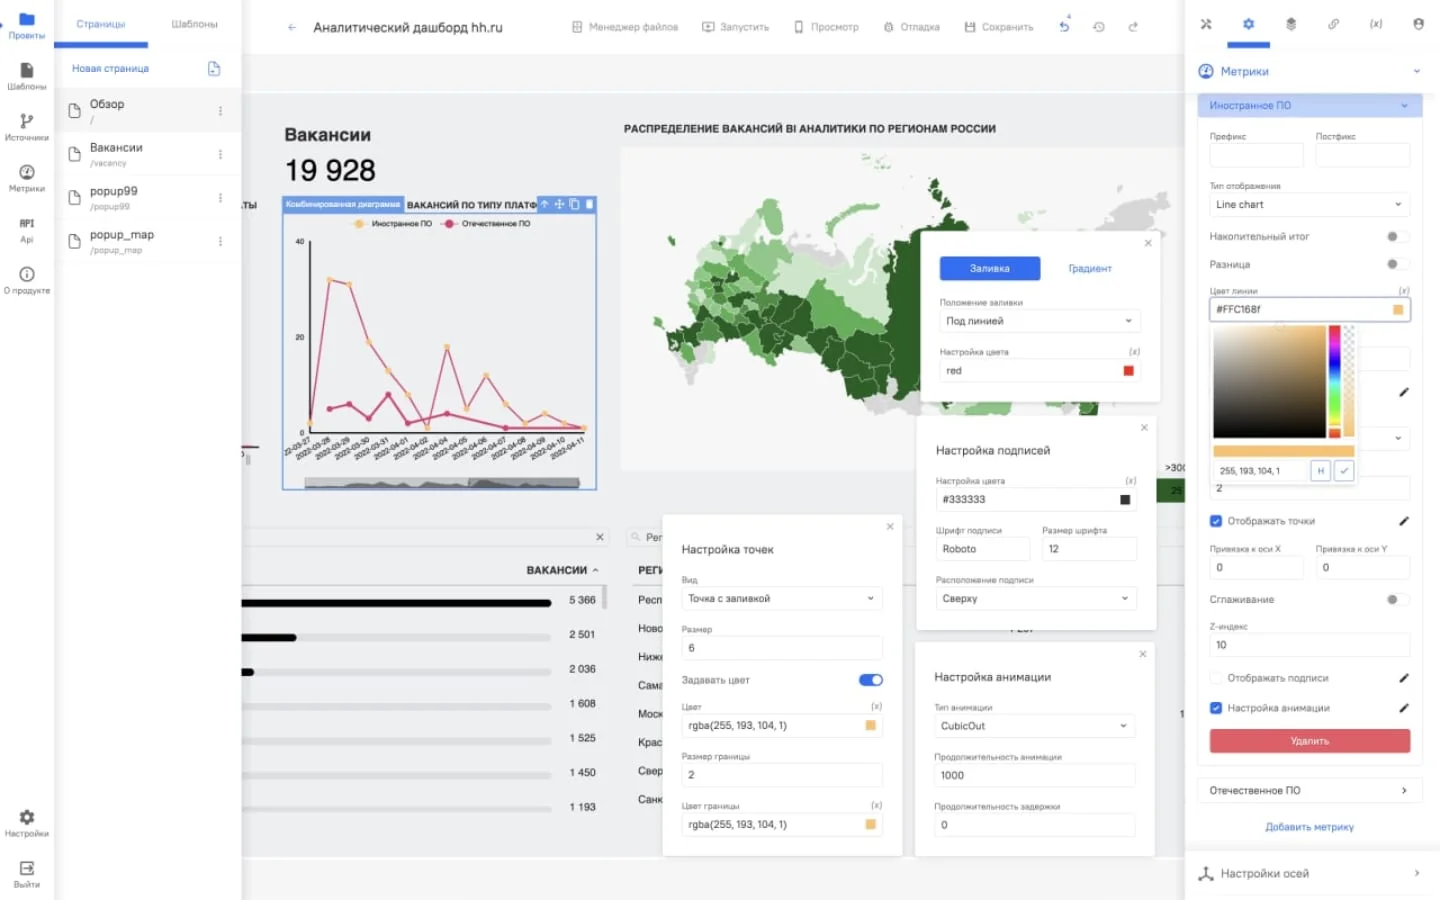The image size is (1440, 900).
Task: Click the red fill color swatch
Action: [x=1128, y=371]
